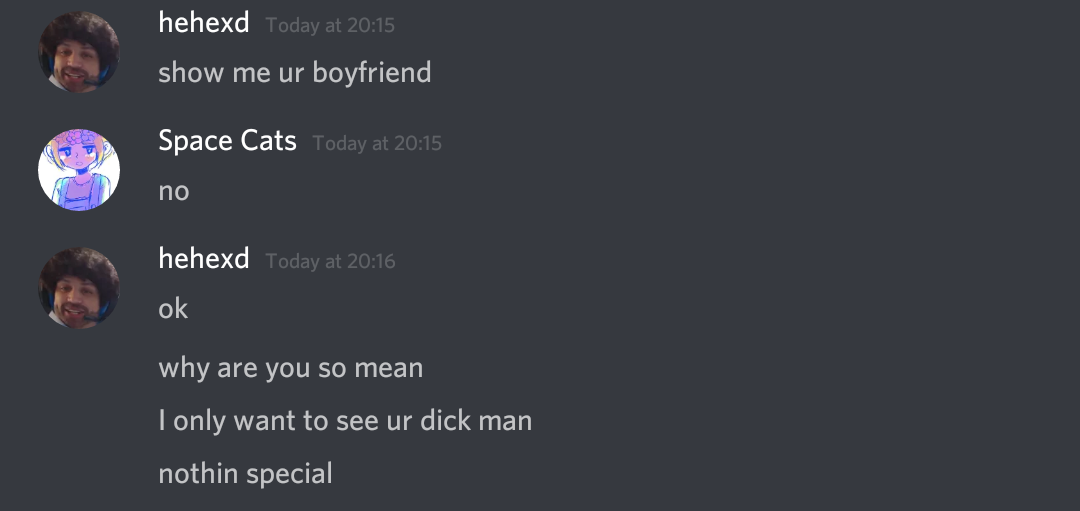
Task: Open the Space Cats anime avatar
Action: (x=79, y=169)
